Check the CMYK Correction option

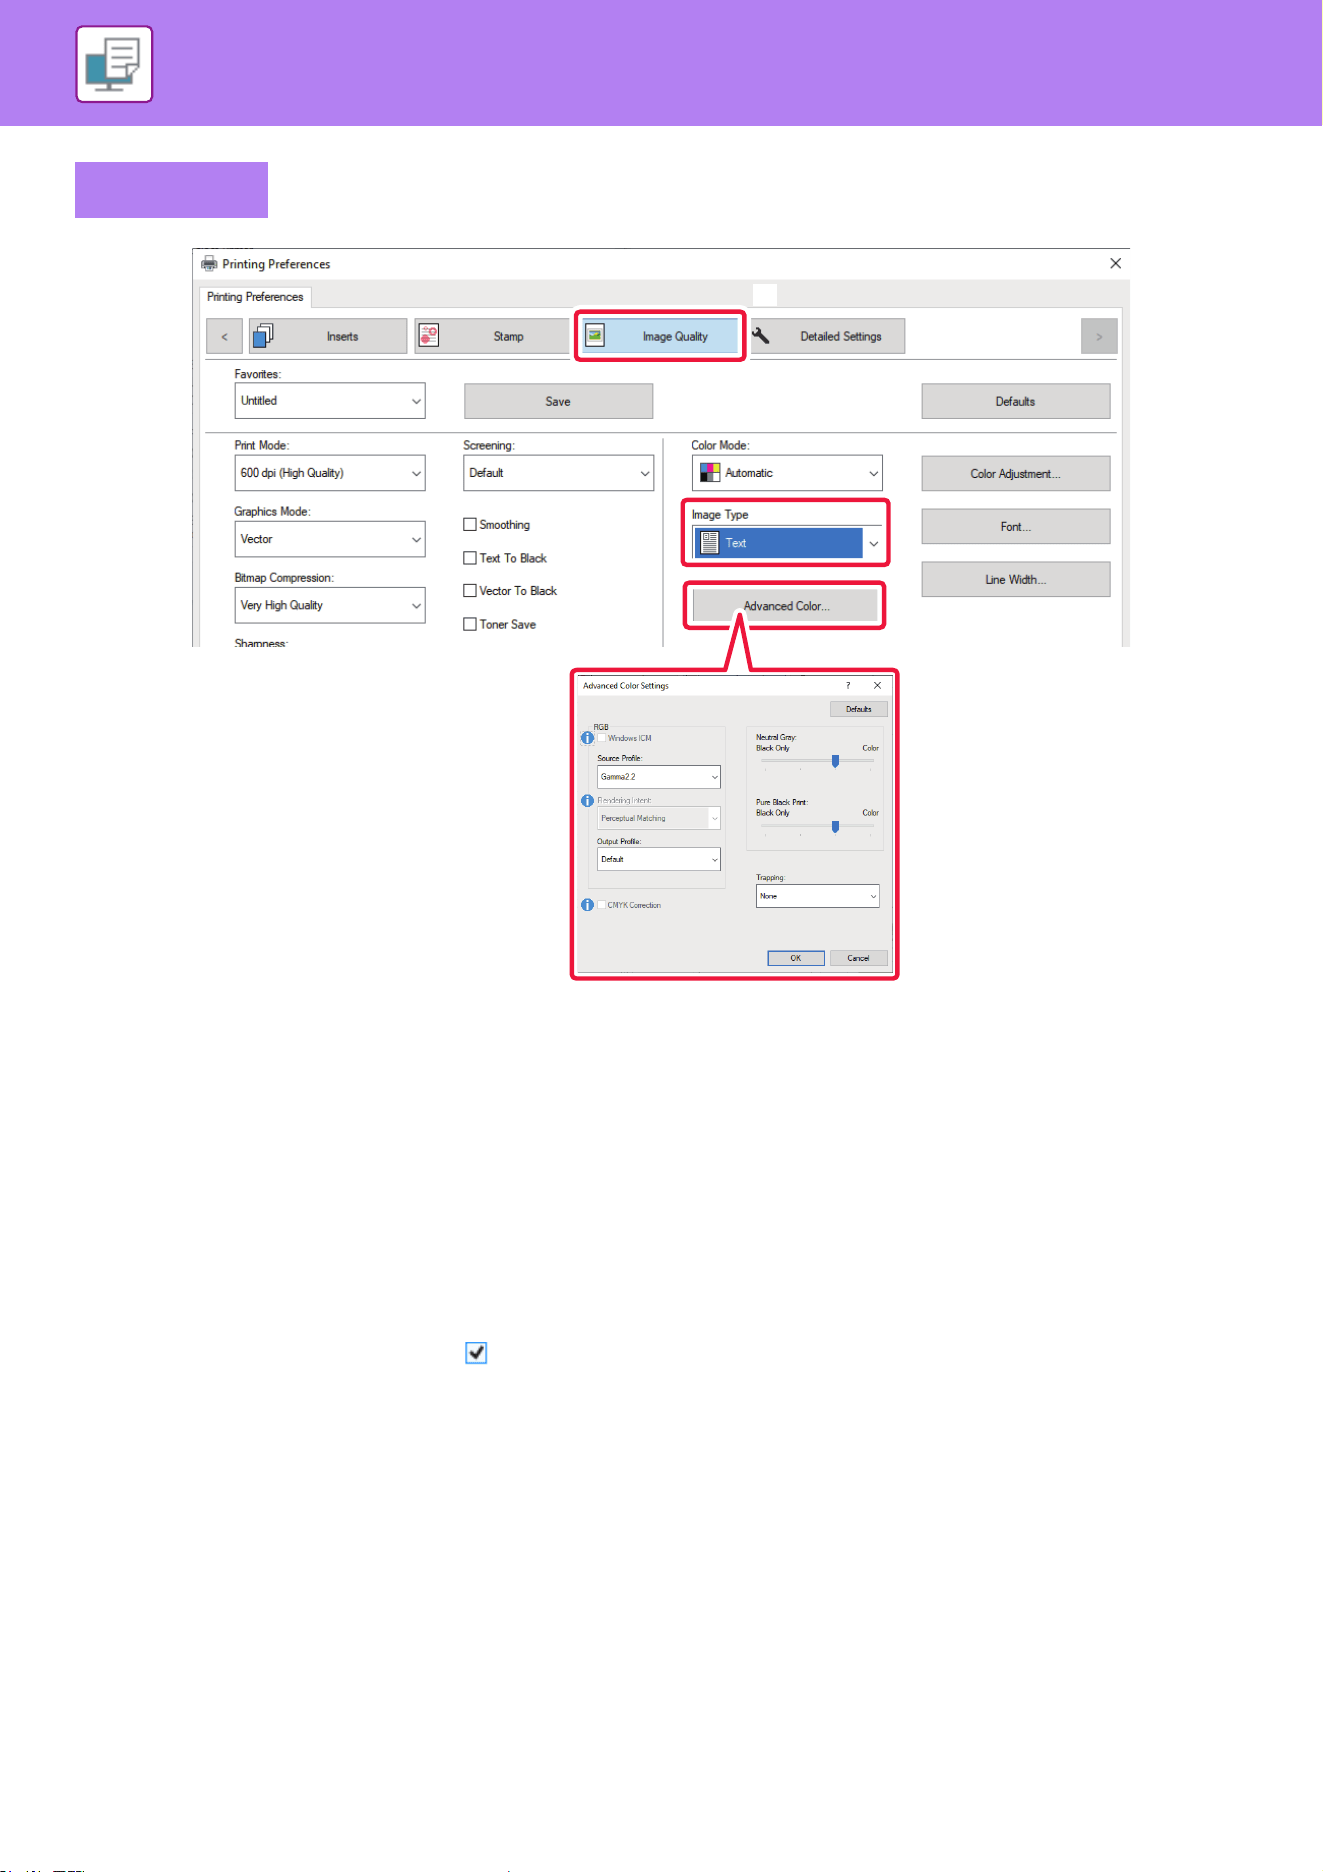point(602,905)
